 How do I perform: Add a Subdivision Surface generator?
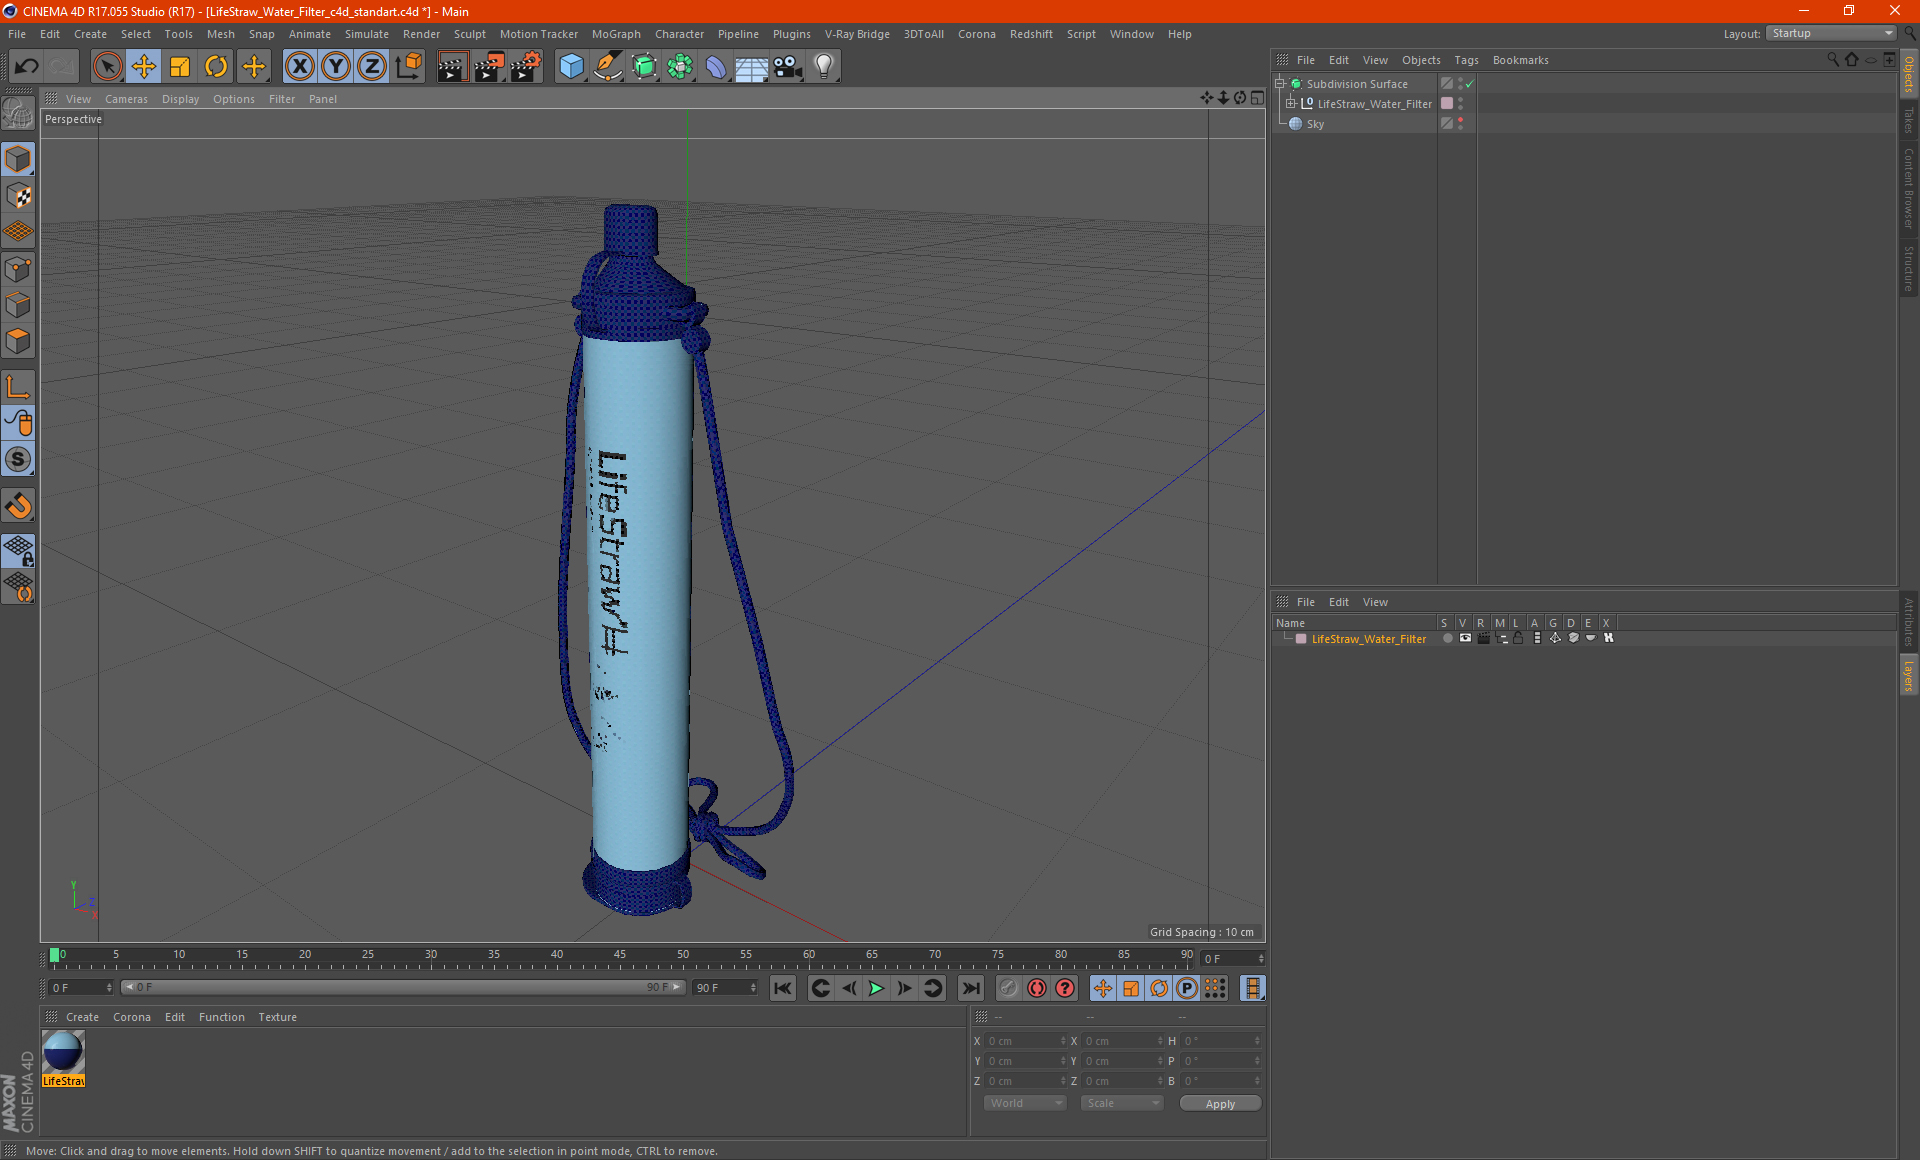644,67
